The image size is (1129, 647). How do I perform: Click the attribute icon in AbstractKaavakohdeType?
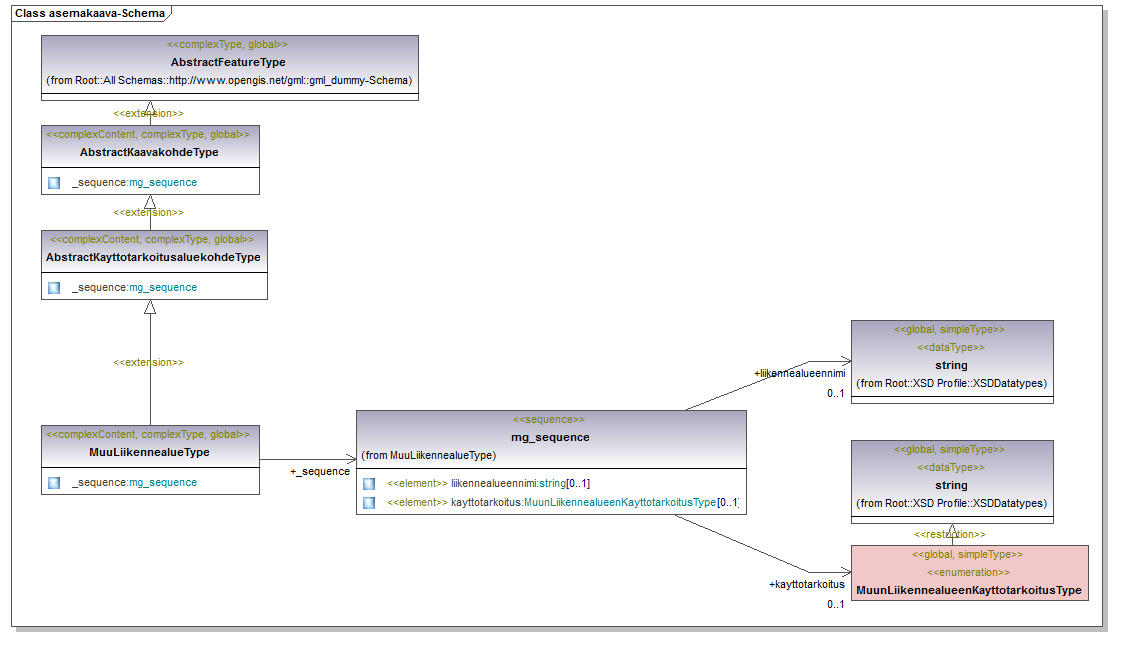pos(54,183)
